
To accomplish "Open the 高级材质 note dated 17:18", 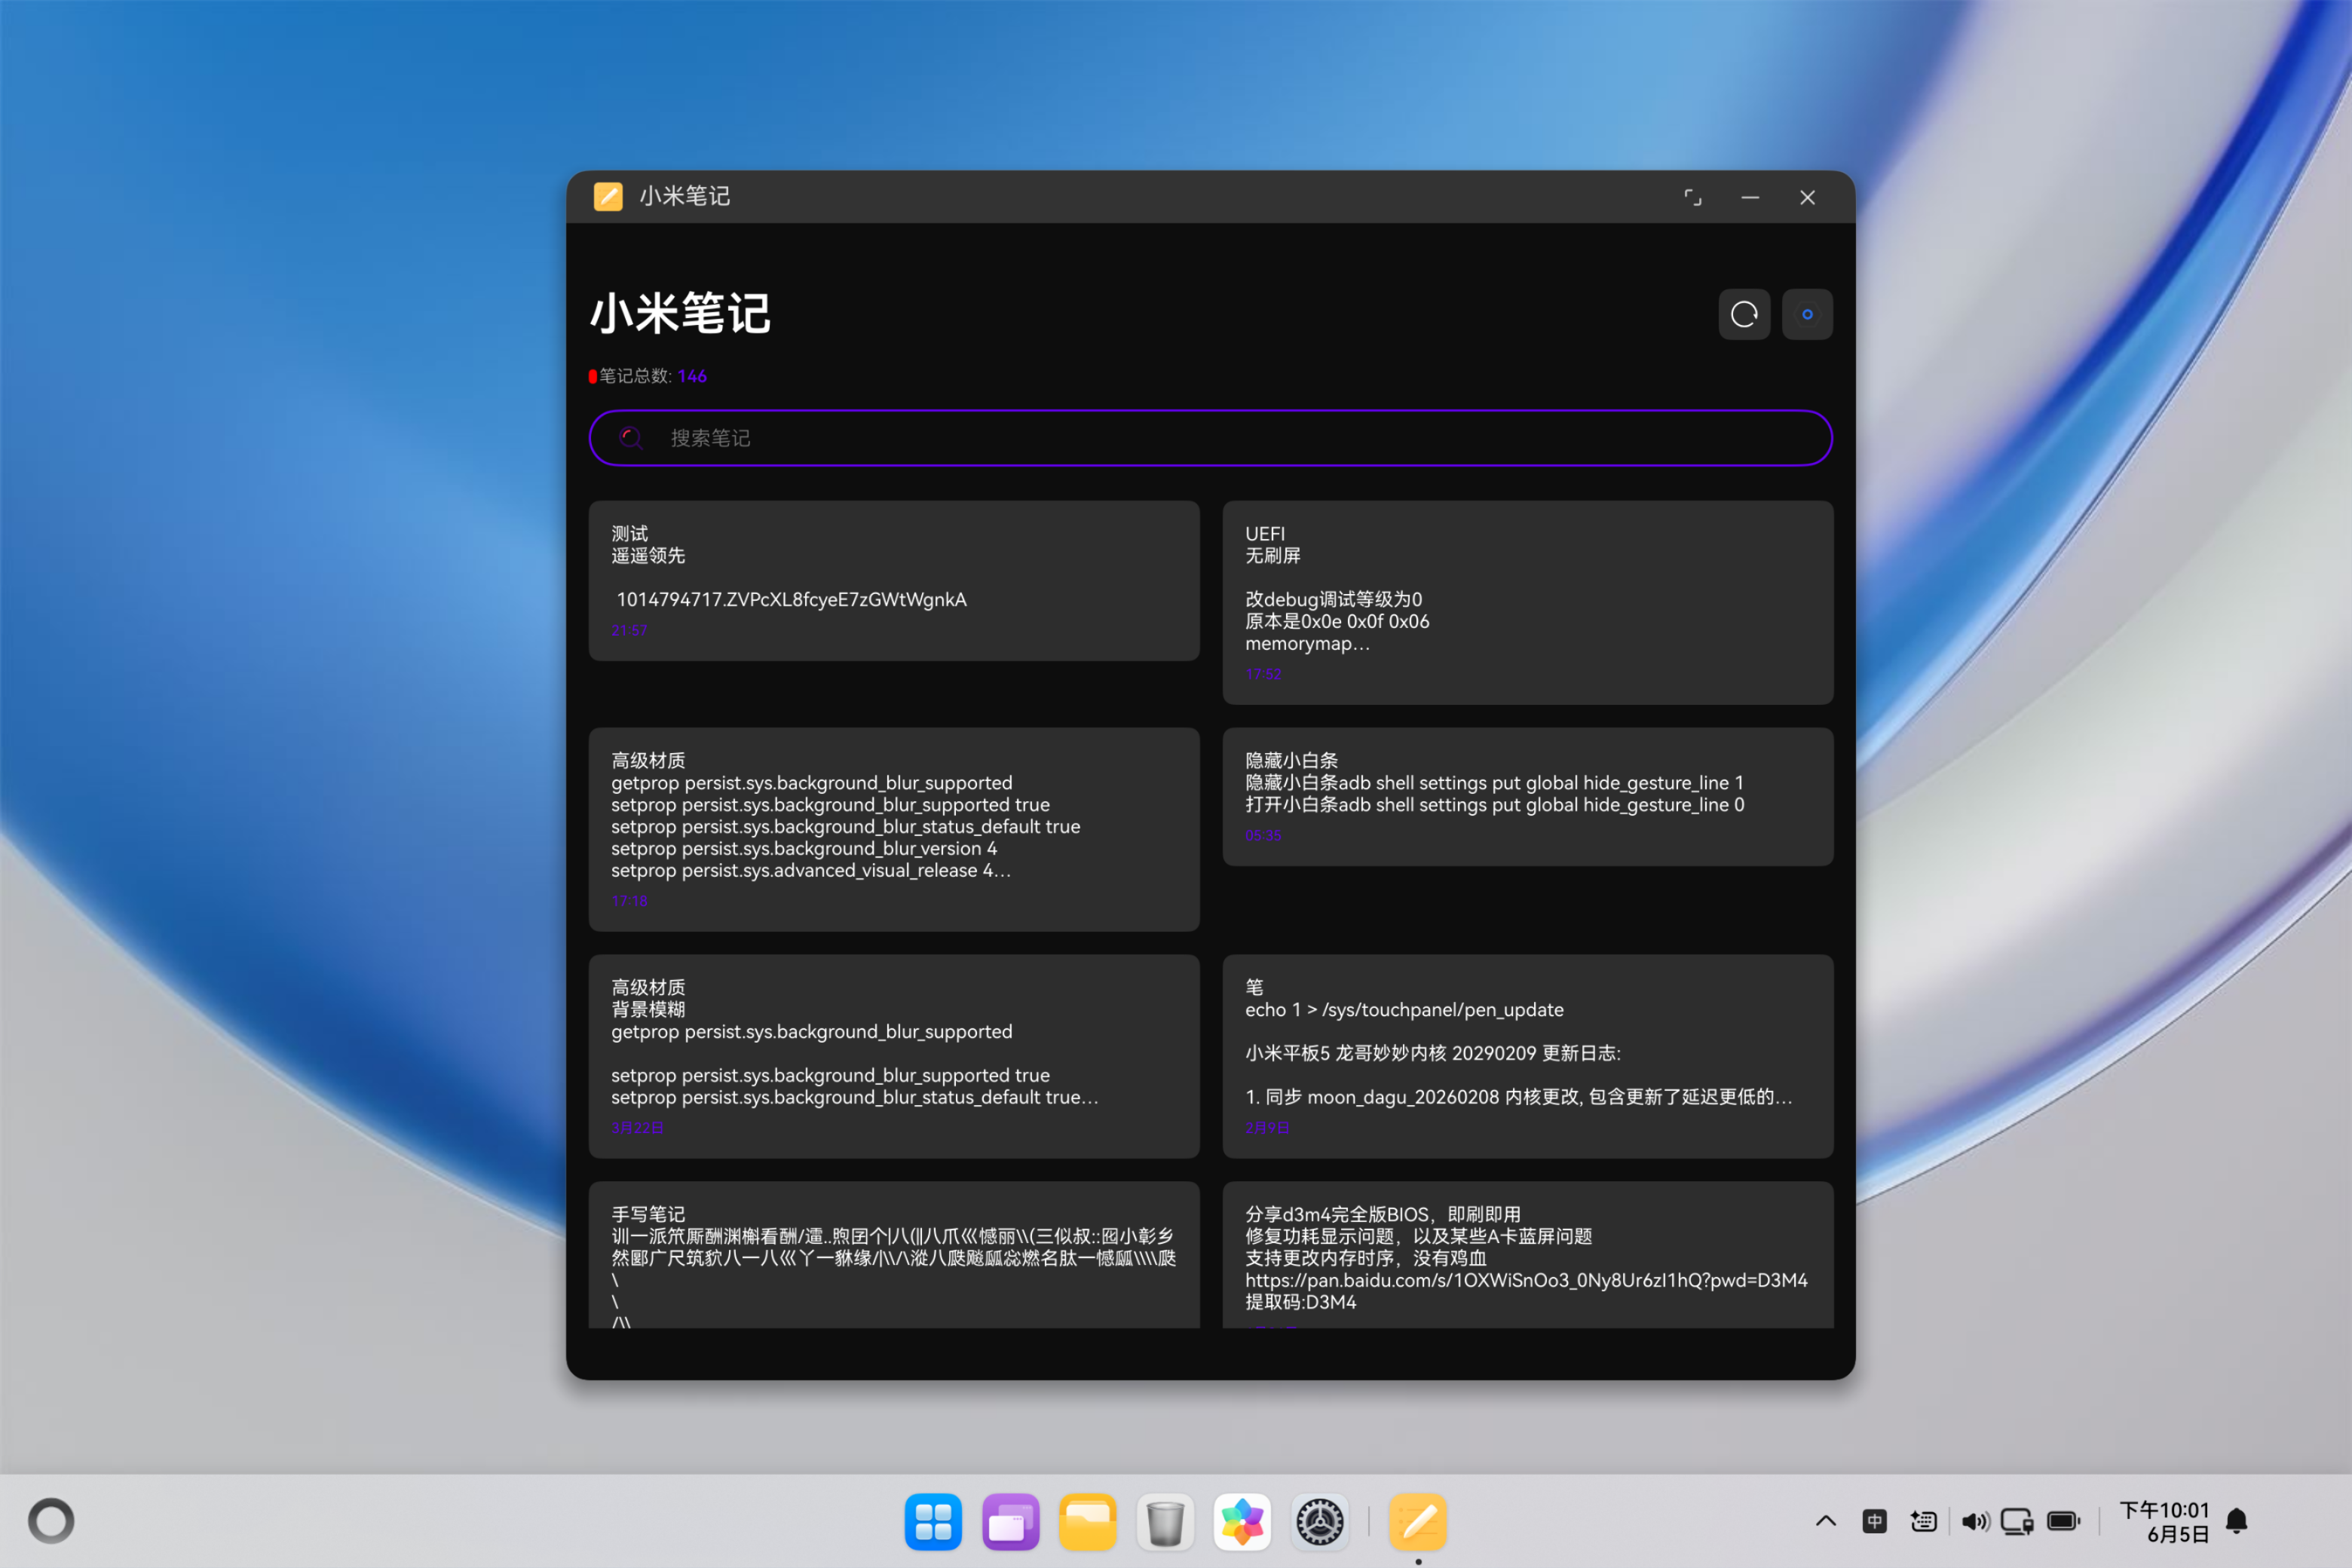I will point(894,830).
